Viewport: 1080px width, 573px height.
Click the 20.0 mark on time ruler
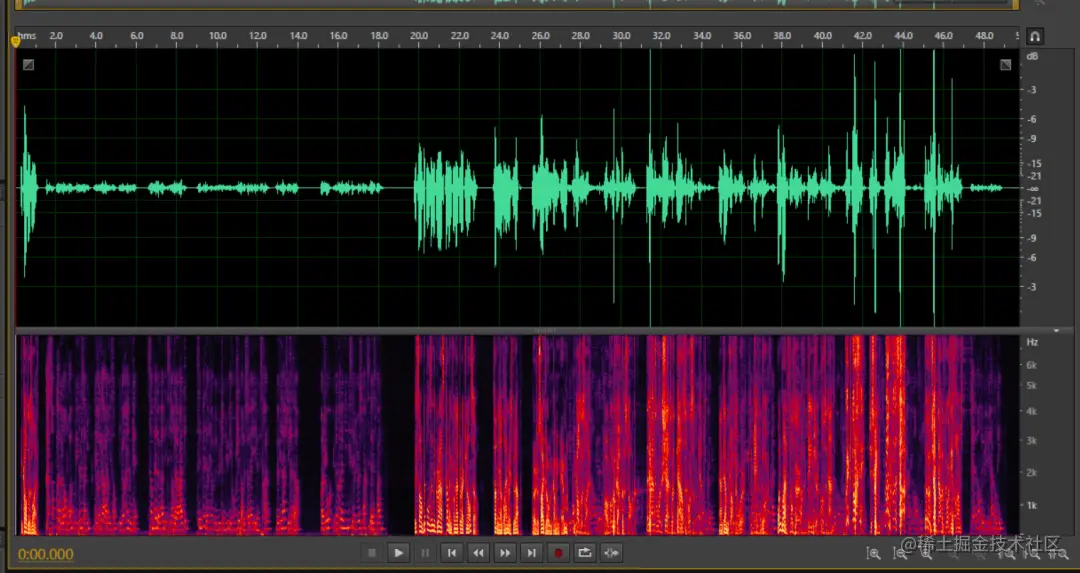click(419, 36)
